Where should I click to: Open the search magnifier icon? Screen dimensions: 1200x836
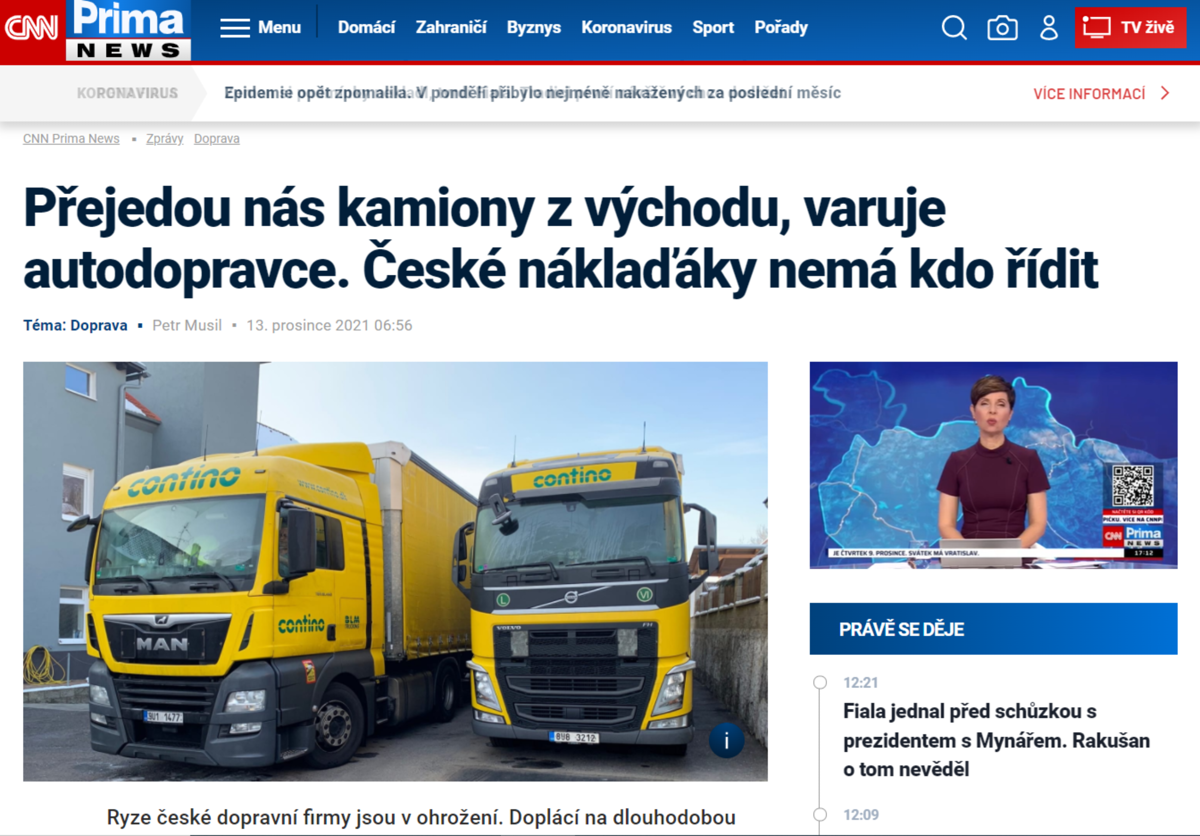click(x=954, y=28)
